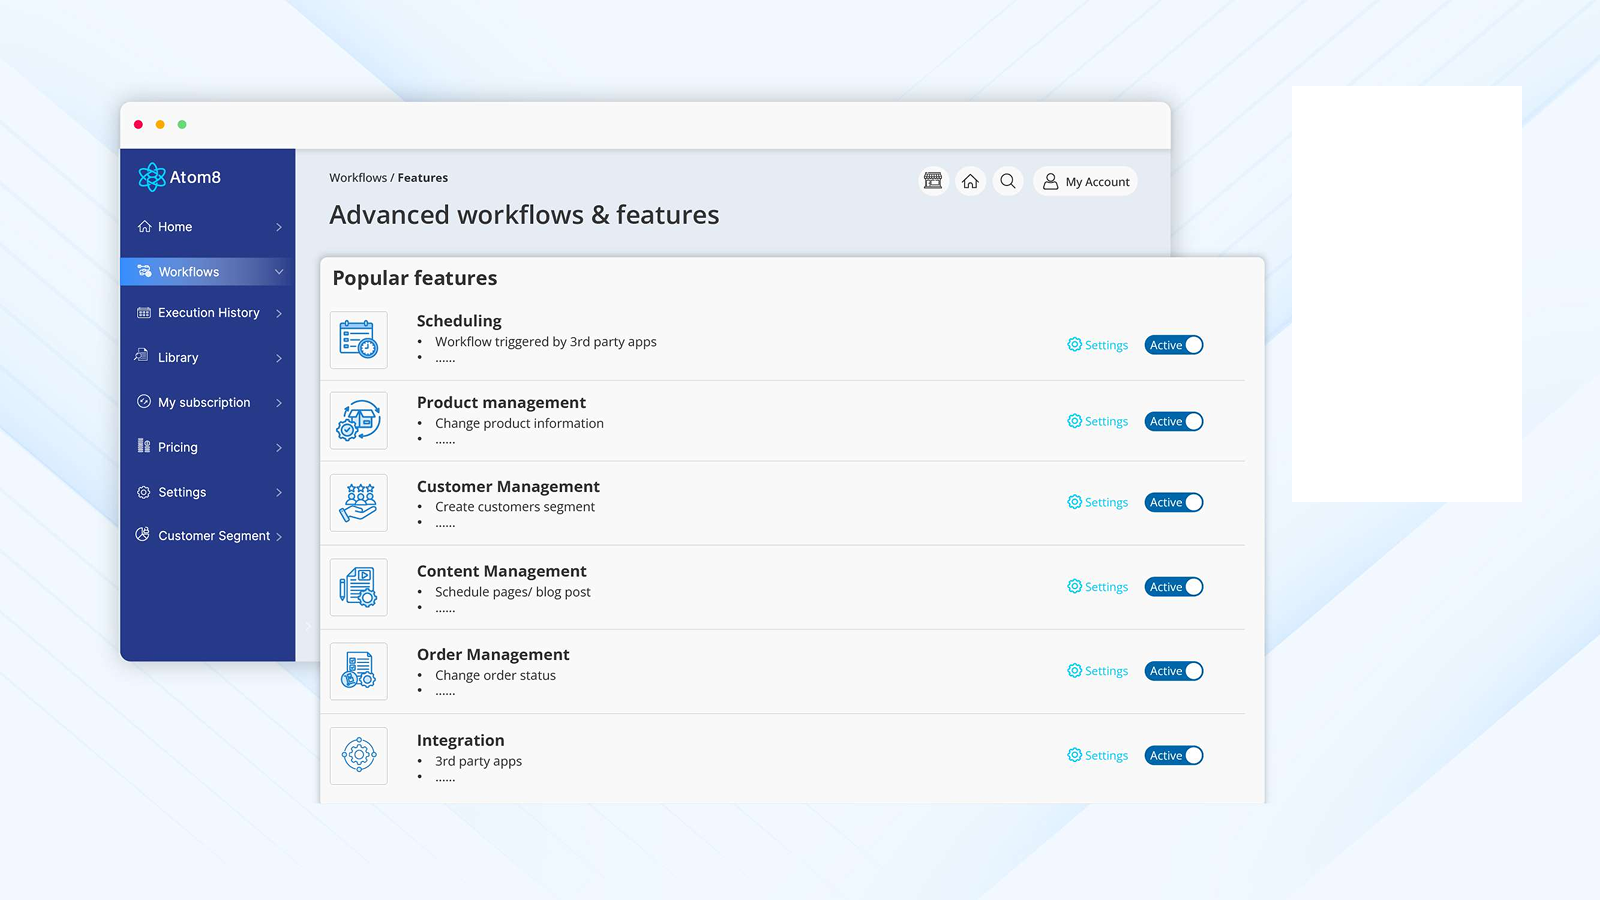1600x900 pixels.
Task: Toggle Active switch for Scheduling
Action: tap(1173, 344)
